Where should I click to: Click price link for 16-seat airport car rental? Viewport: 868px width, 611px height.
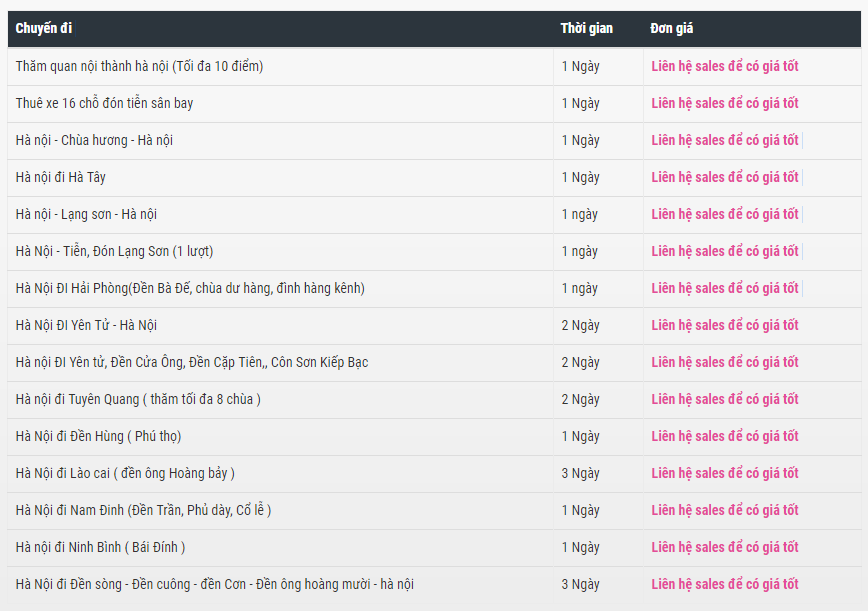pyautogui.click(x=725, y=103)
